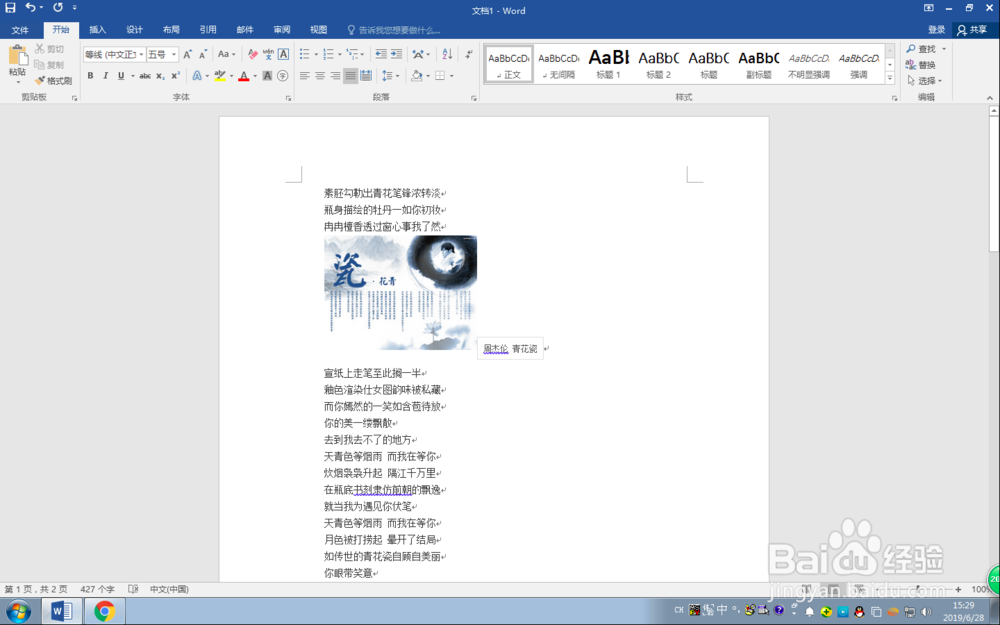Apply strikethrough formatting
The width and height of the screenshot is (1000, 625).
[145, 76]
